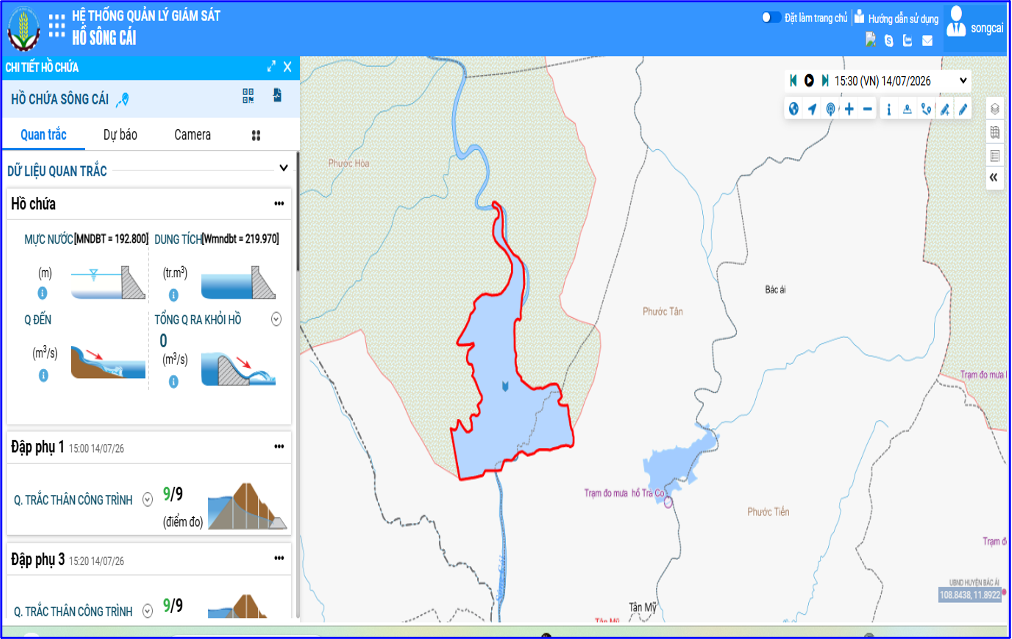
Task: Switch to the 'Quan trắc' tab
Action: click(x=43, y=134)
